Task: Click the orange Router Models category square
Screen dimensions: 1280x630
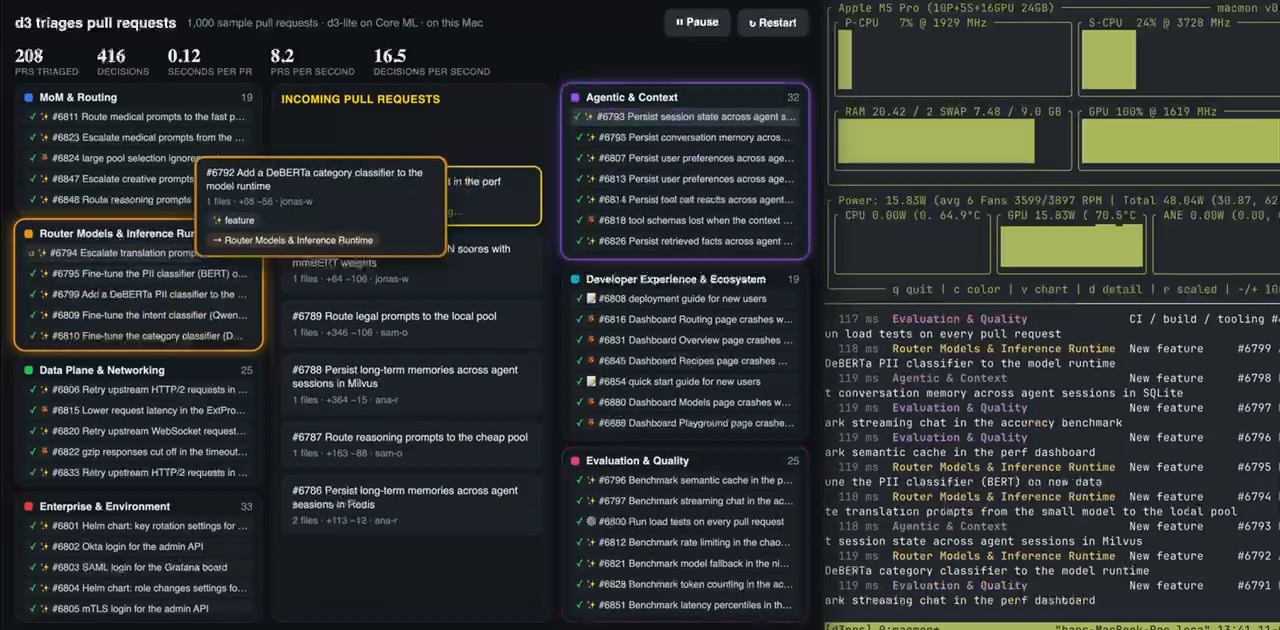Action: [28, 234]
